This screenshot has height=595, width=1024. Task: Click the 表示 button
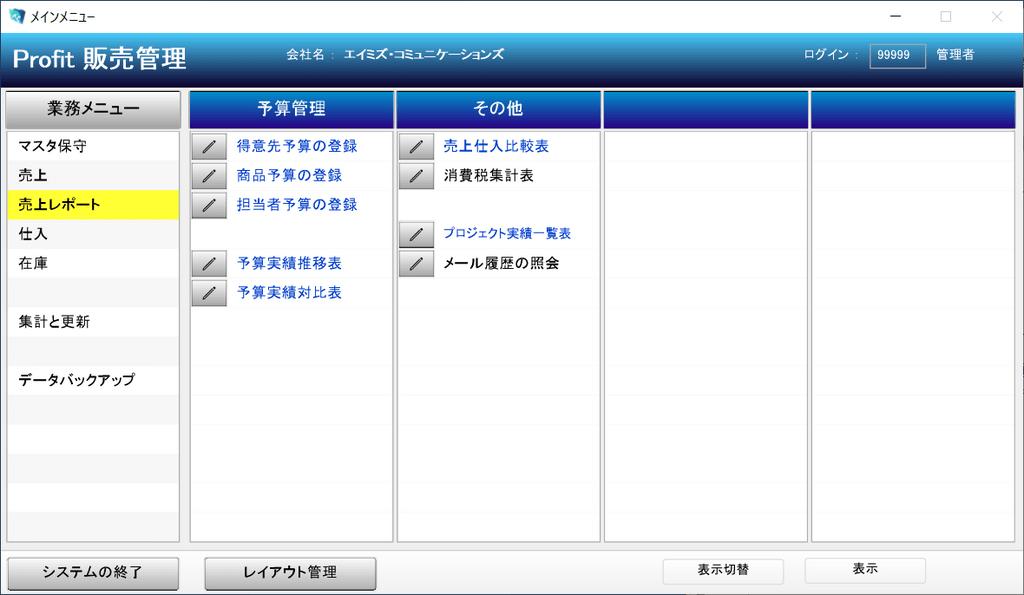point(865,570)
